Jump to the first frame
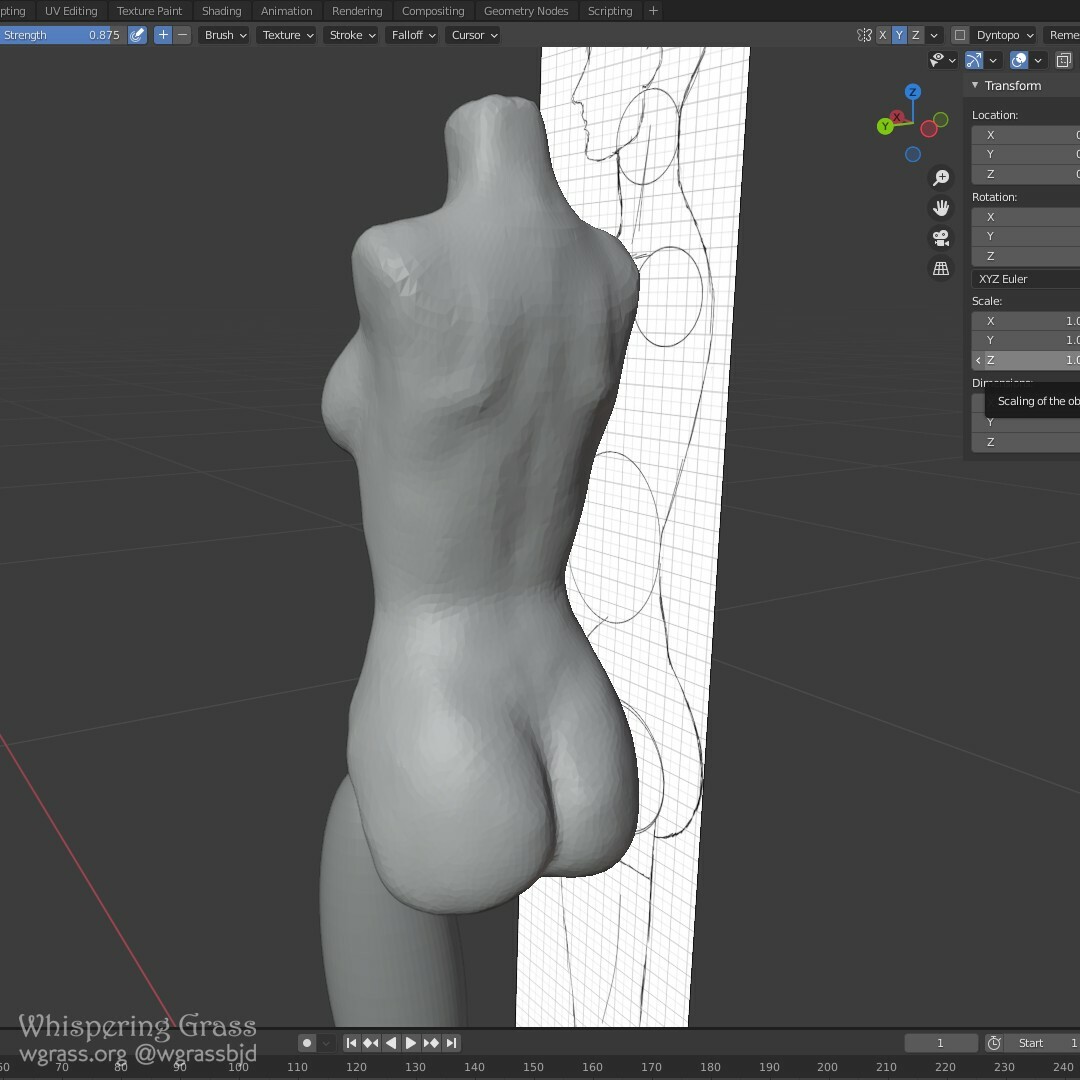 click(351, 1043)
